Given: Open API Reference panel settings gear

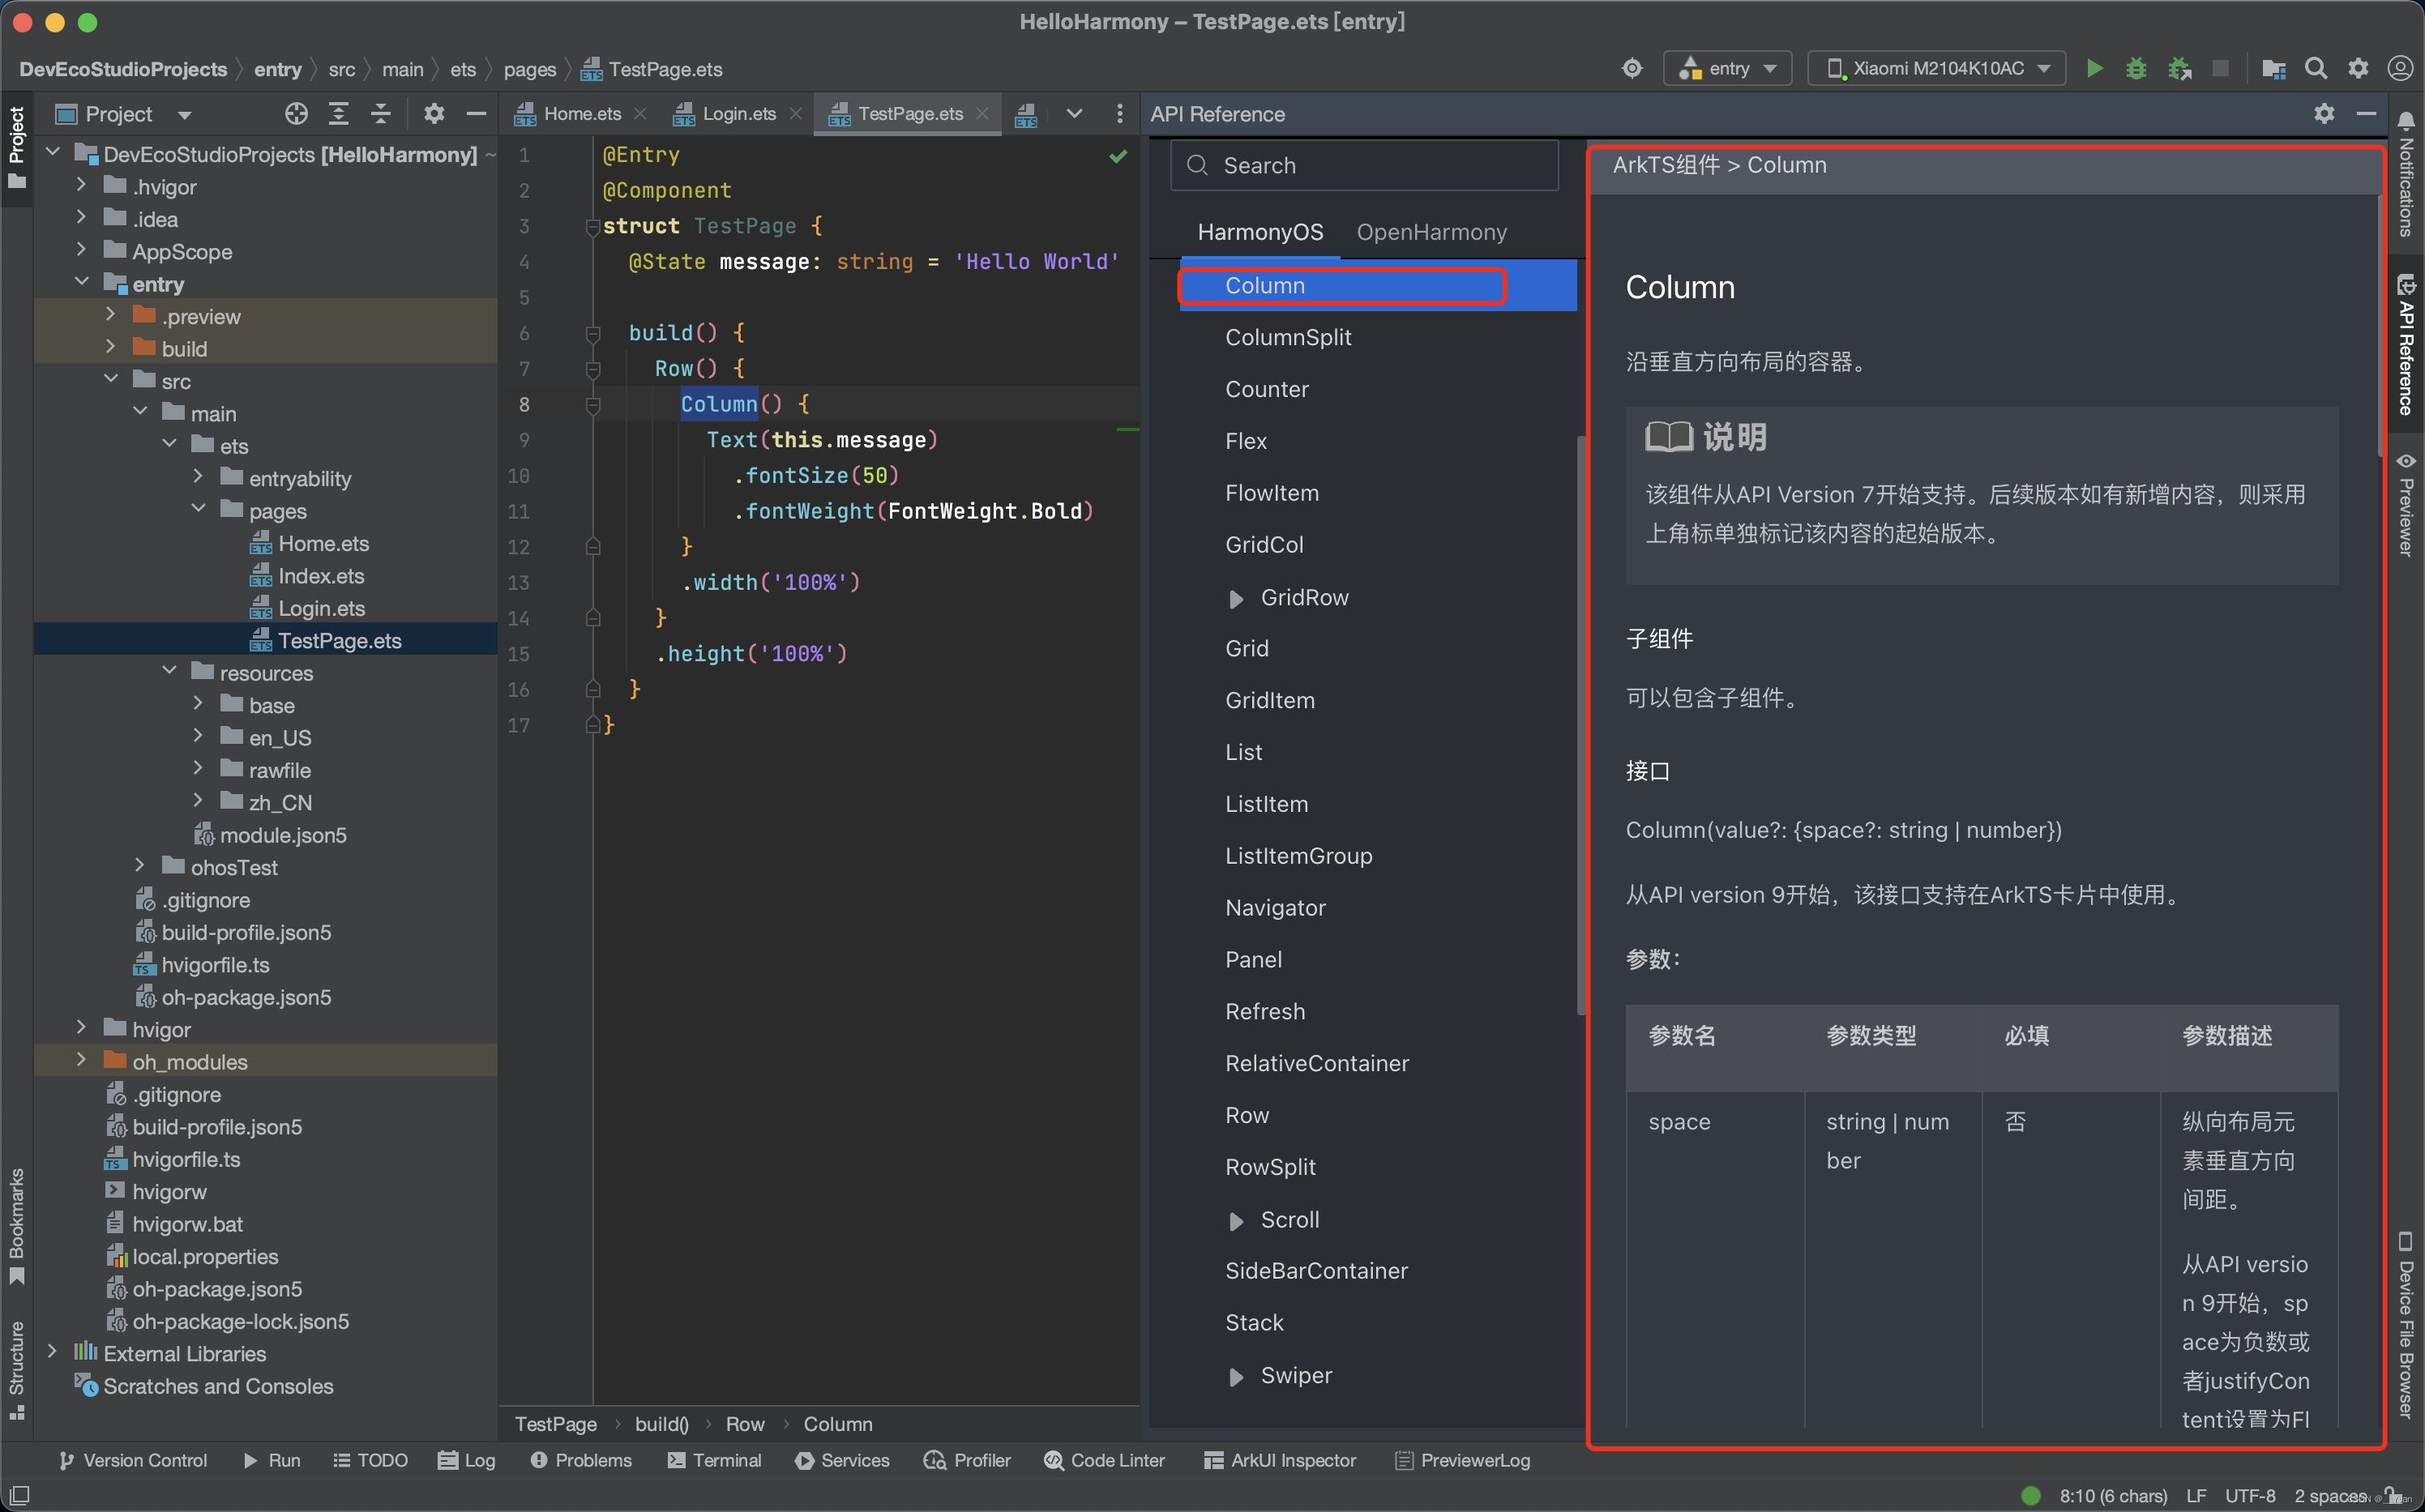Looking at the screenshot, I should point(2324,114).
